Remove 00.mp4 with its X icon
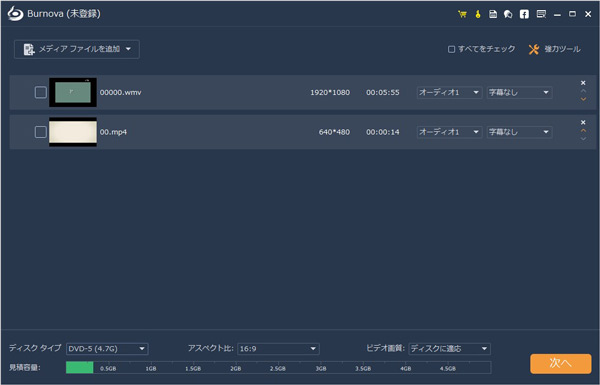This screenshot has height=385, width=600. (x=583, y=122)
